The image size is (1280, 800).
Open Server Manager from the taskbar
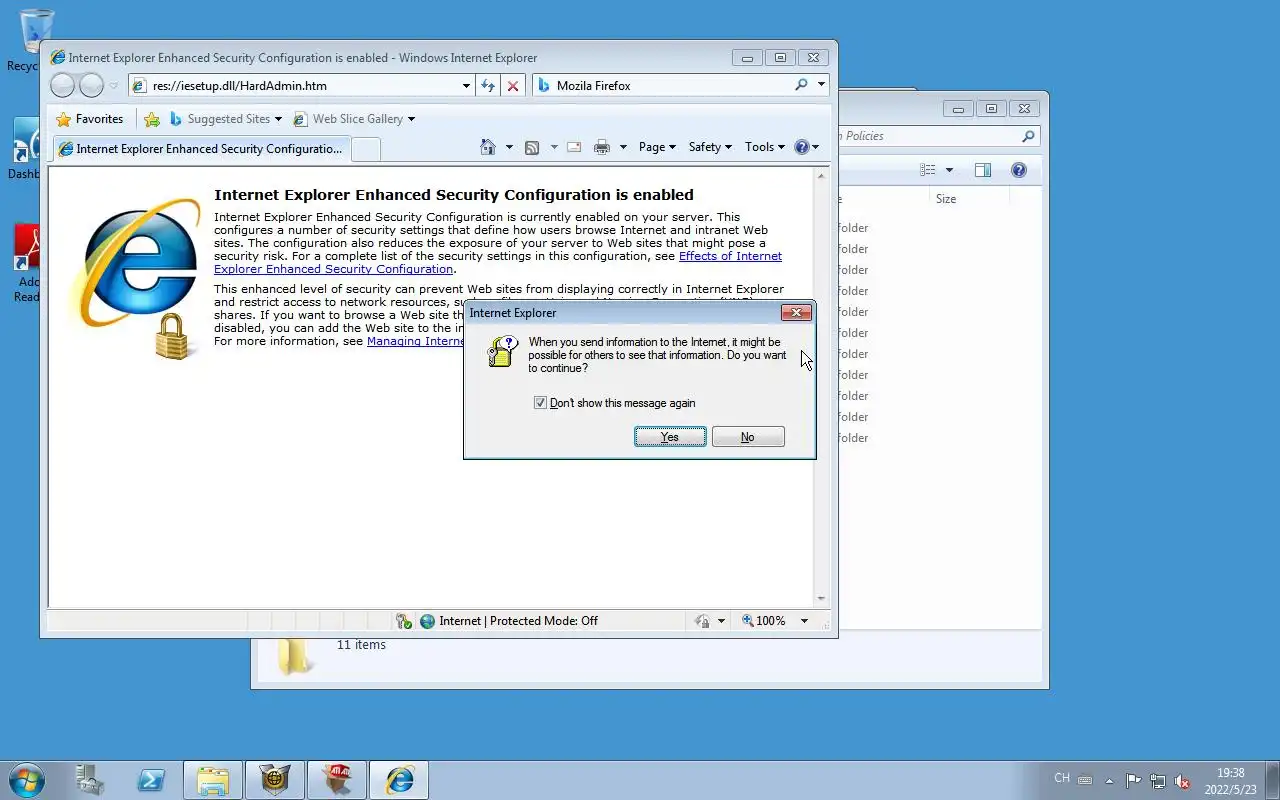point(90,780)
